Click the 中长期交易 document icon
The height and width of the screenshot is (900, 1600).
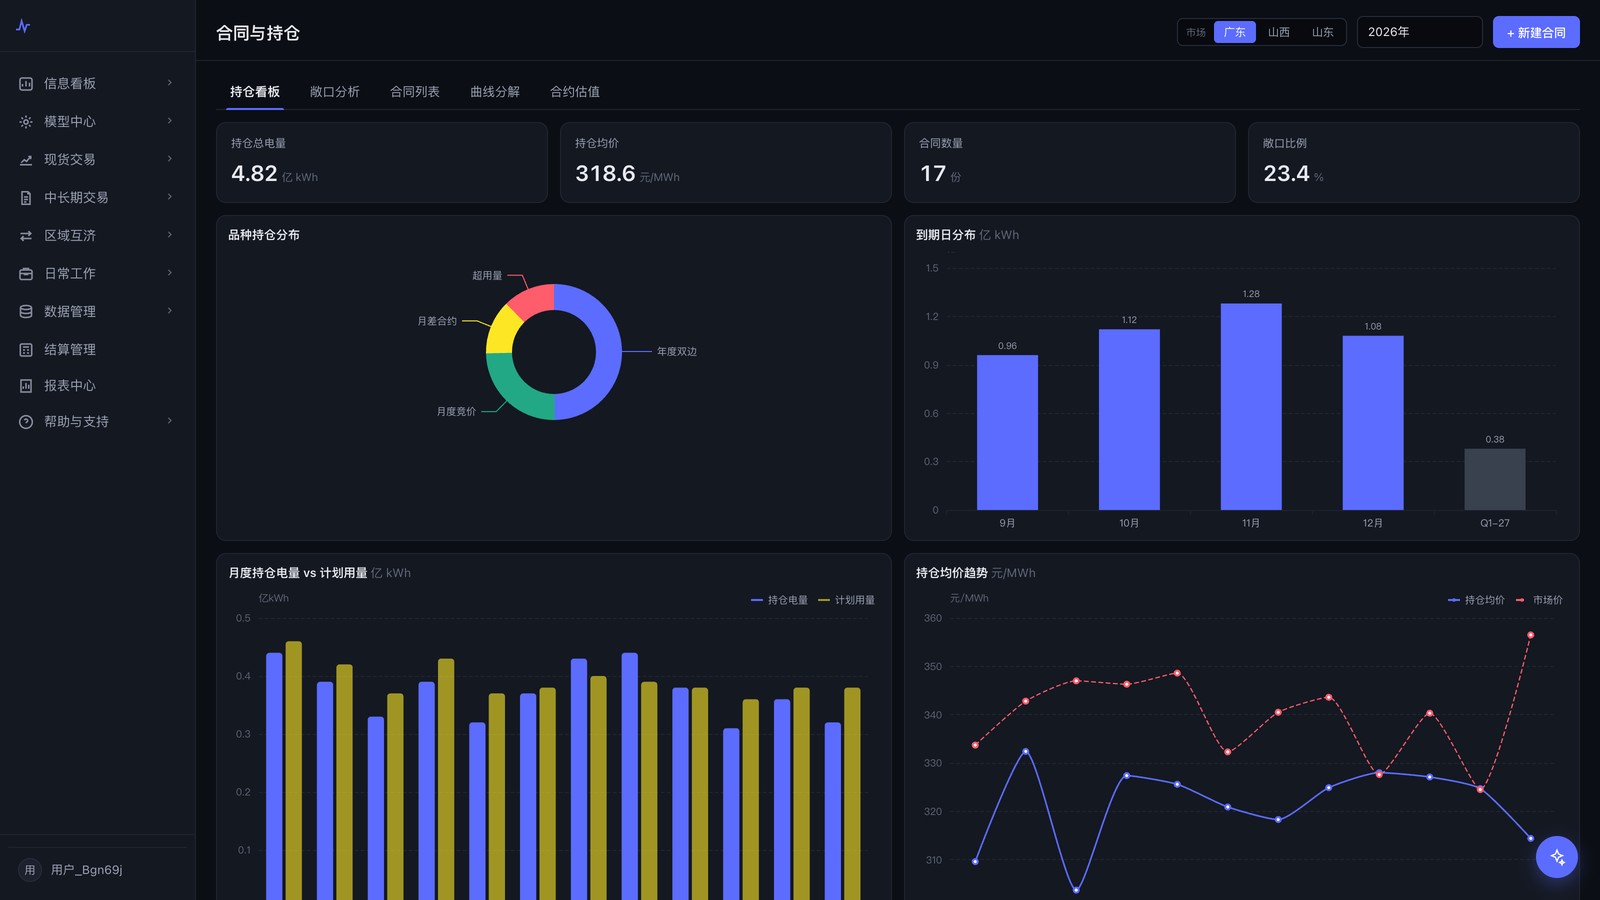coord(26,198)
